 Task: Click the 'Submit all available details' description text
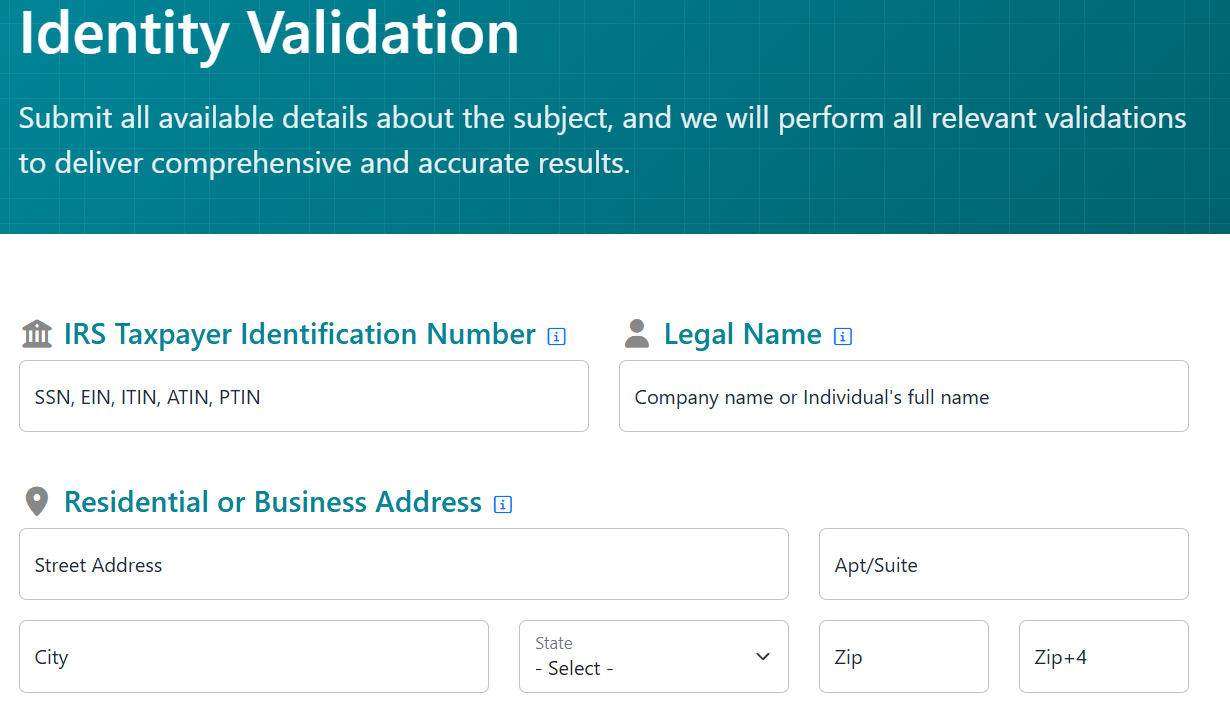click(x=602, y=140)
